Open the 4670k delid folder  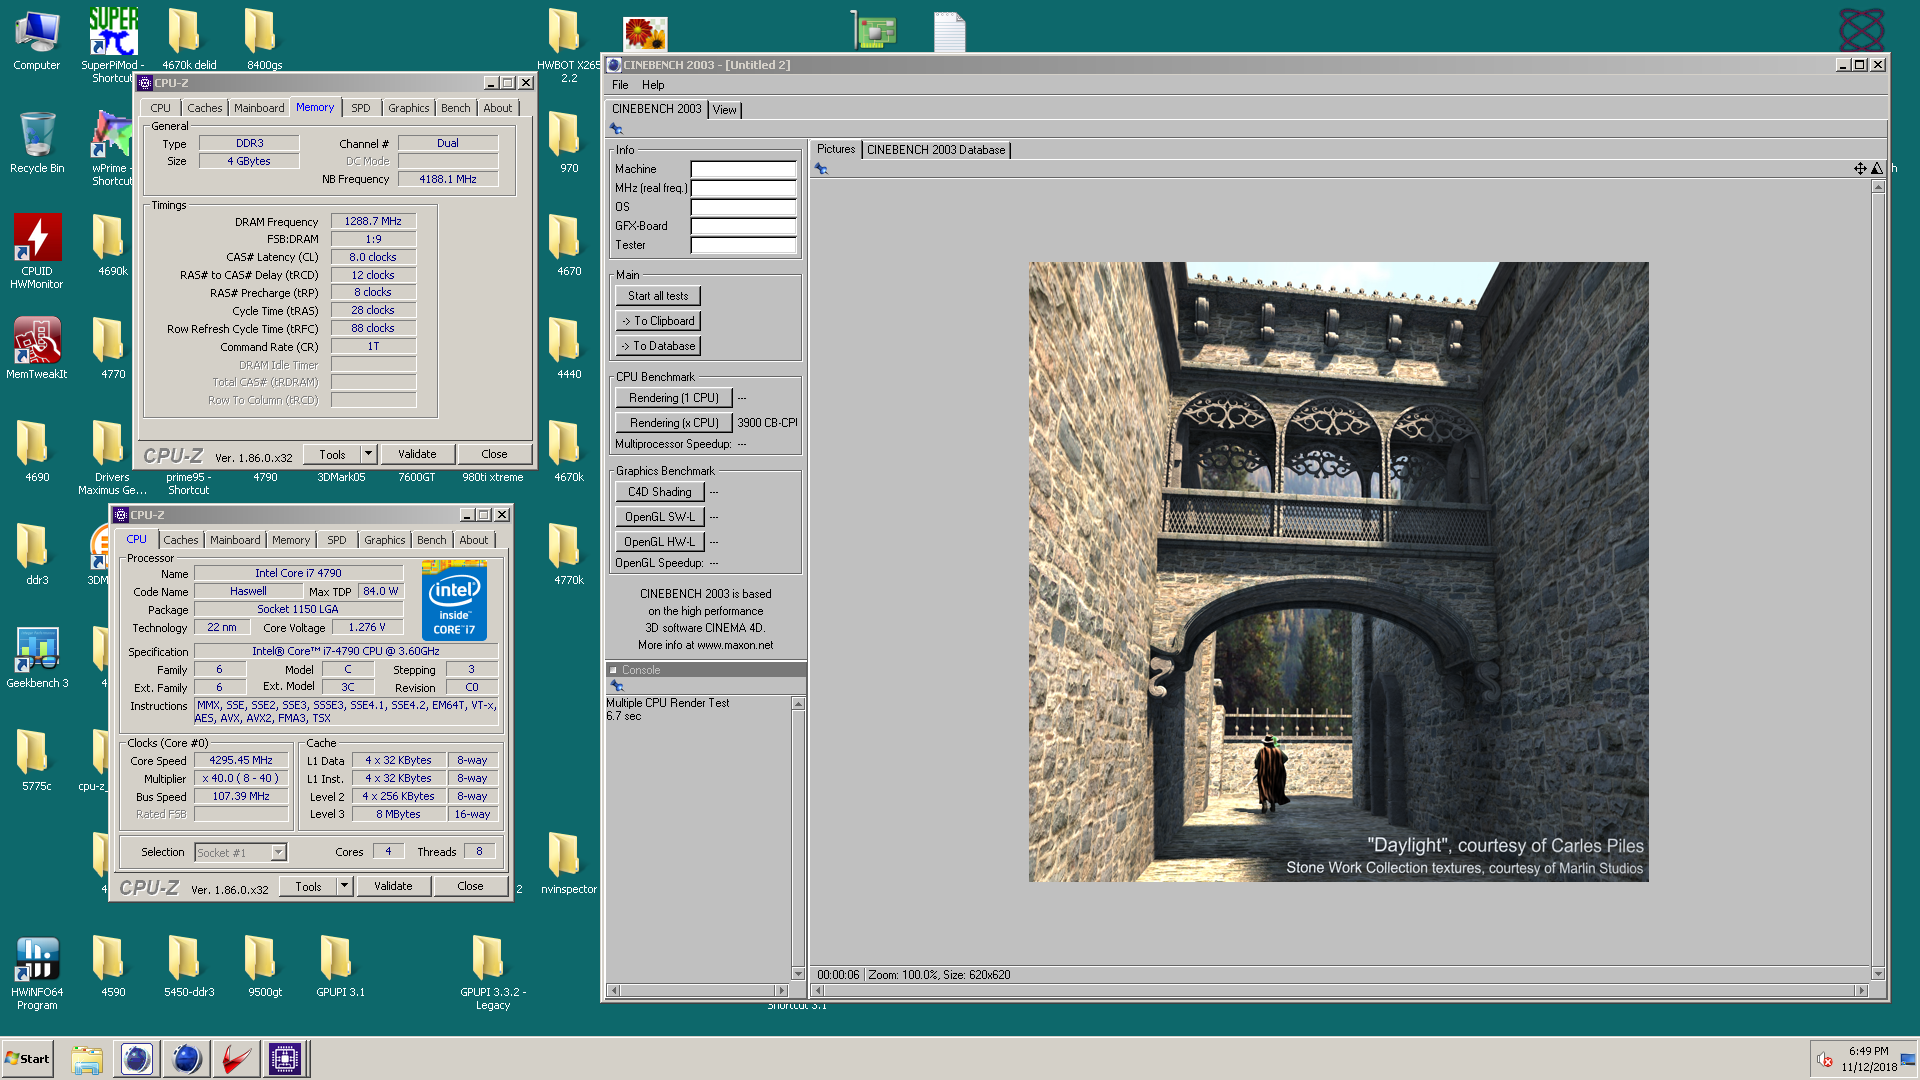pyautogui.click(x=189, y=40)
